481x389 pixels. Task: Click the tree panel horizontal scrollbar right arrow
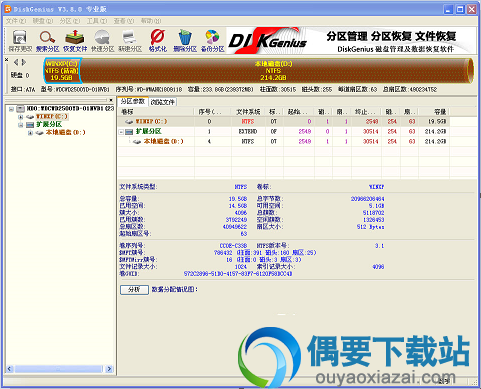(x=109, y=369)
